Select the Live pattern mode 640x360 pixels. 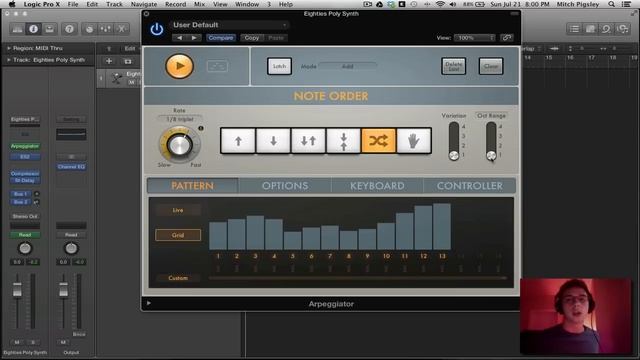point(178,210)
